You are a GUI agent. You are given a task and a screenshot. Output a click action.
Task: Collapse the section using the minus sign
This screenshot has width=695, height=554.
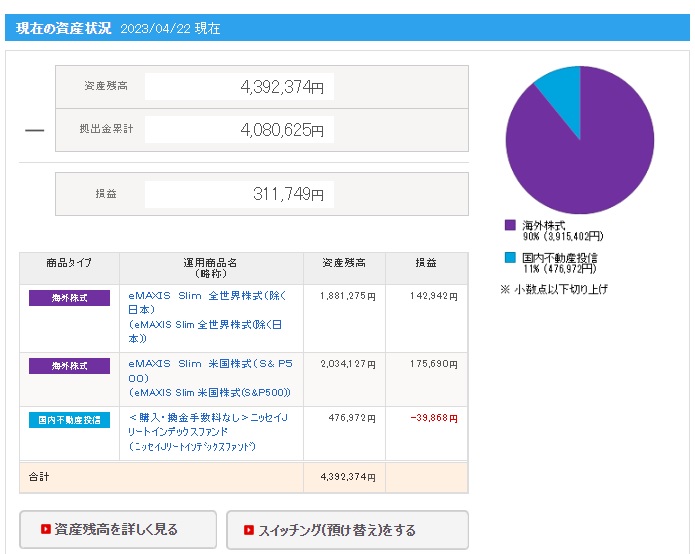34,130
